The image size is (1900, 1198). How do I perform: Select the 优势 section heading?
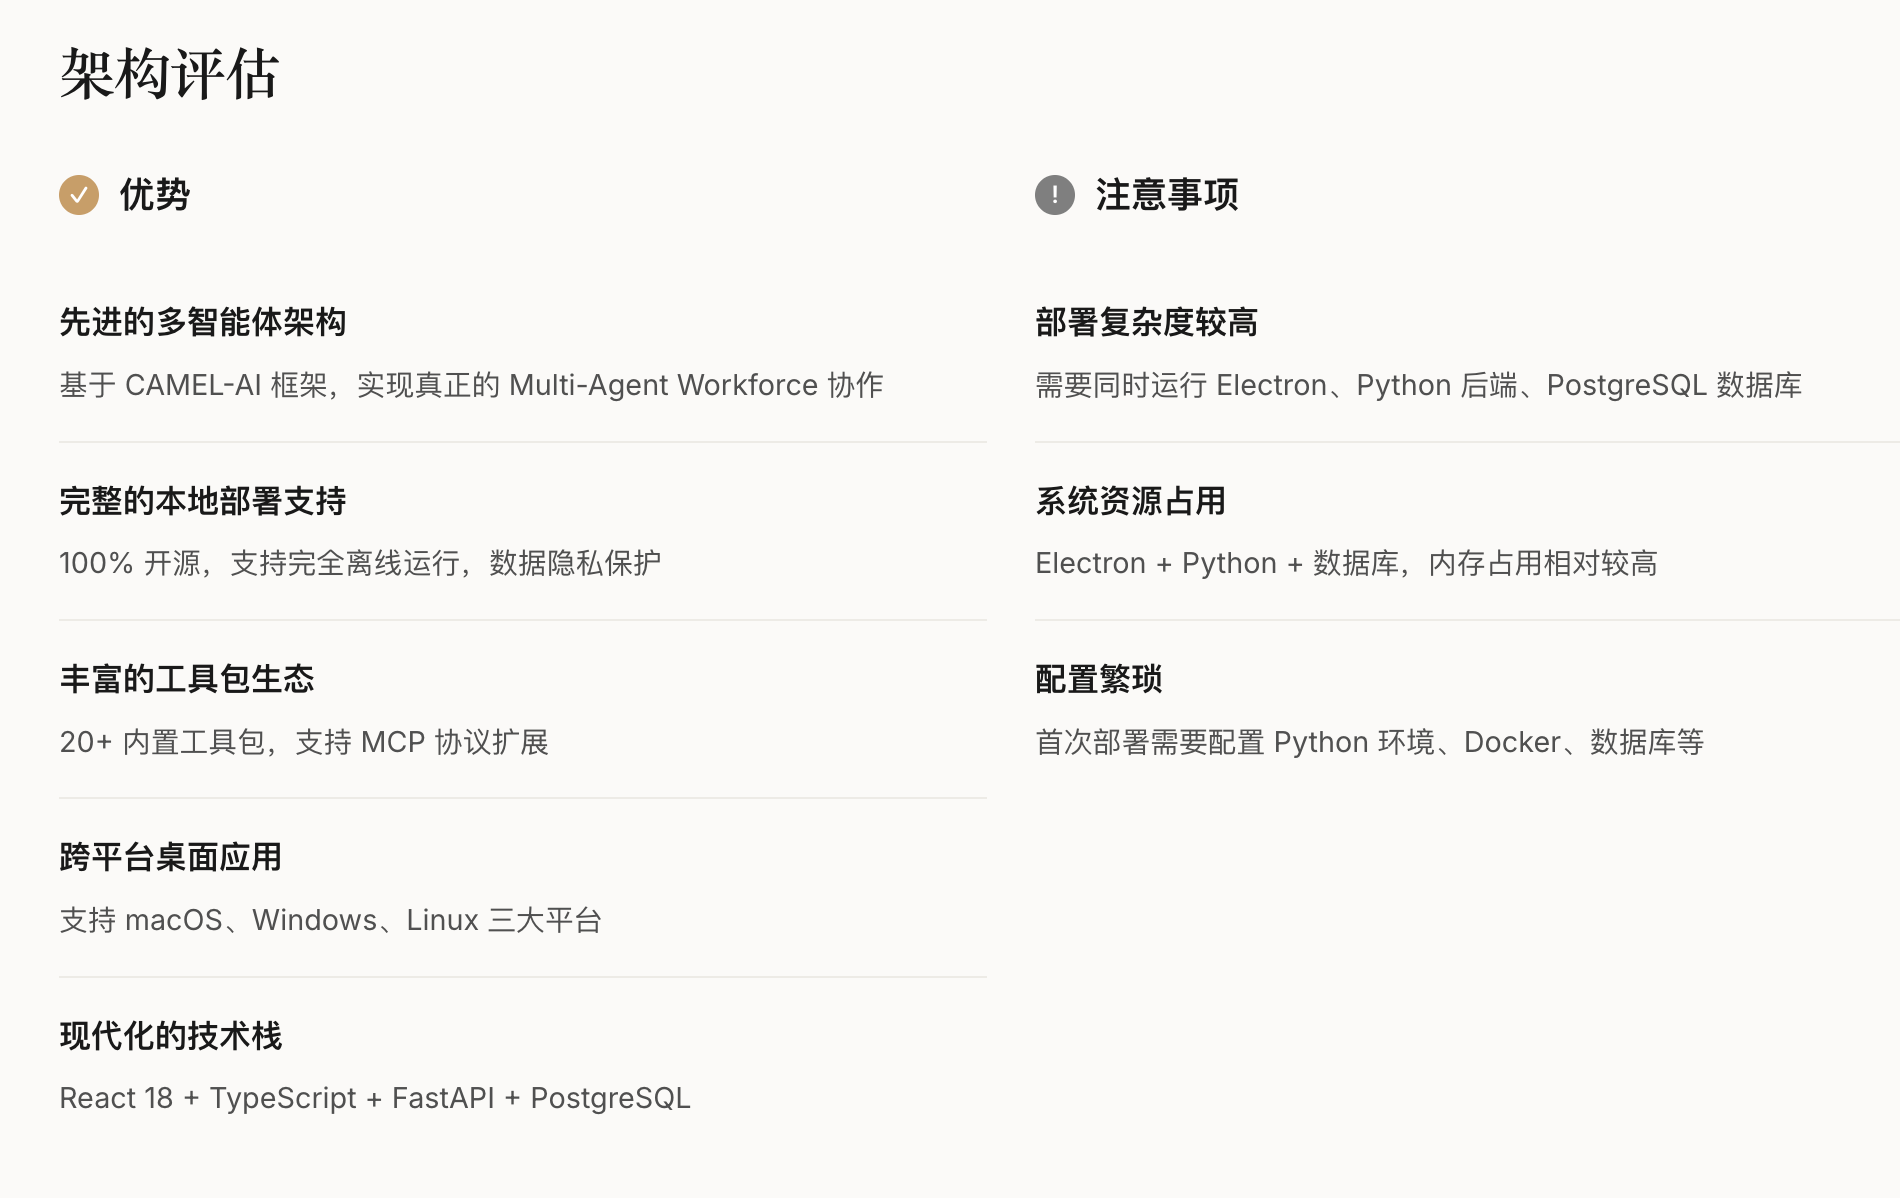(155, 195)
